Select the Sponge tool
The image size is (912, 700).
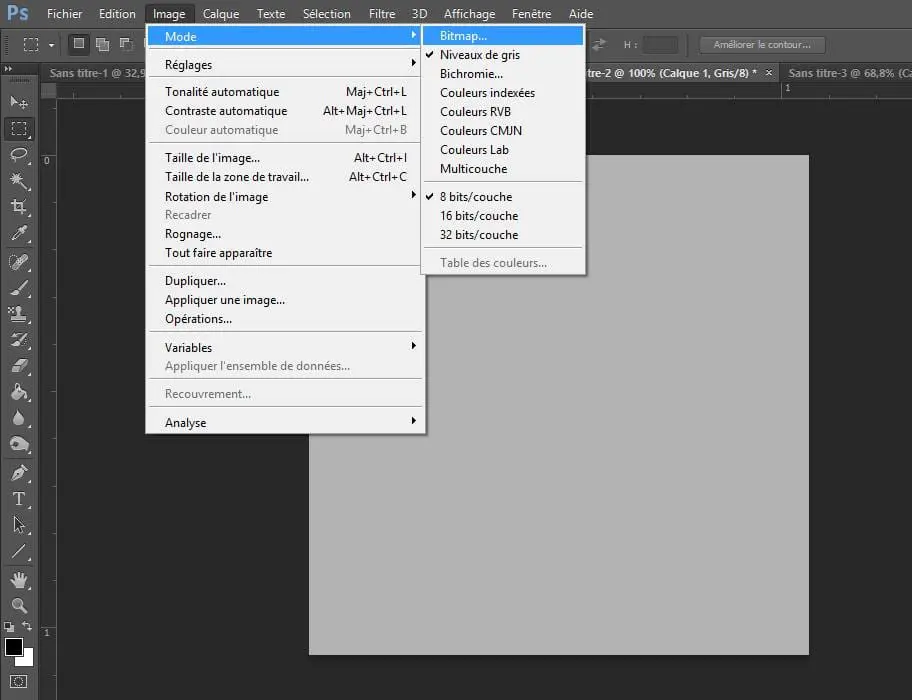pyautogui.click(x=19, y=445)
